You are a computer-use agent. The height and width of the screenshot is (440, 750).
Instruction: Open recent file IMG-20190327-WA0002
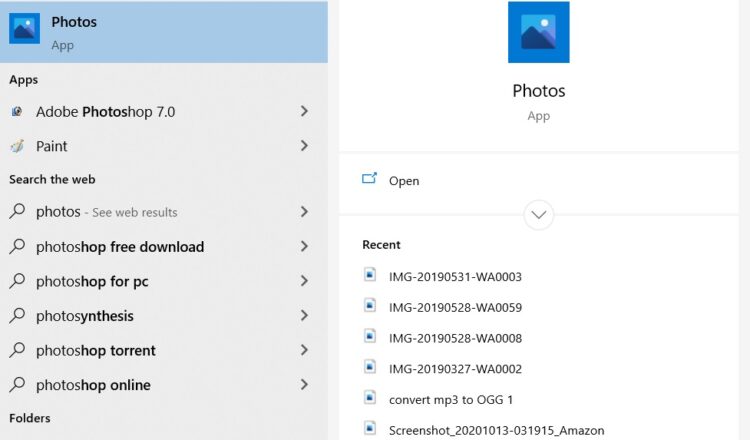point(455,369)
